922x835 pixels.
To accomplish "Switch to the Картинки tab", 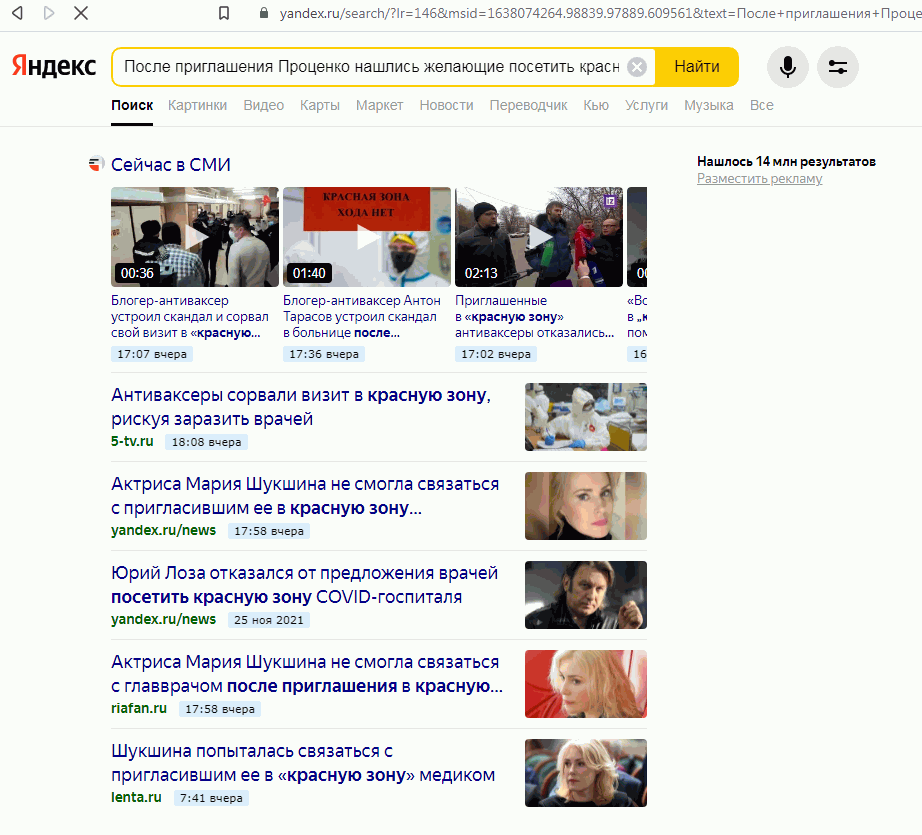I will [x=198, y=105].
